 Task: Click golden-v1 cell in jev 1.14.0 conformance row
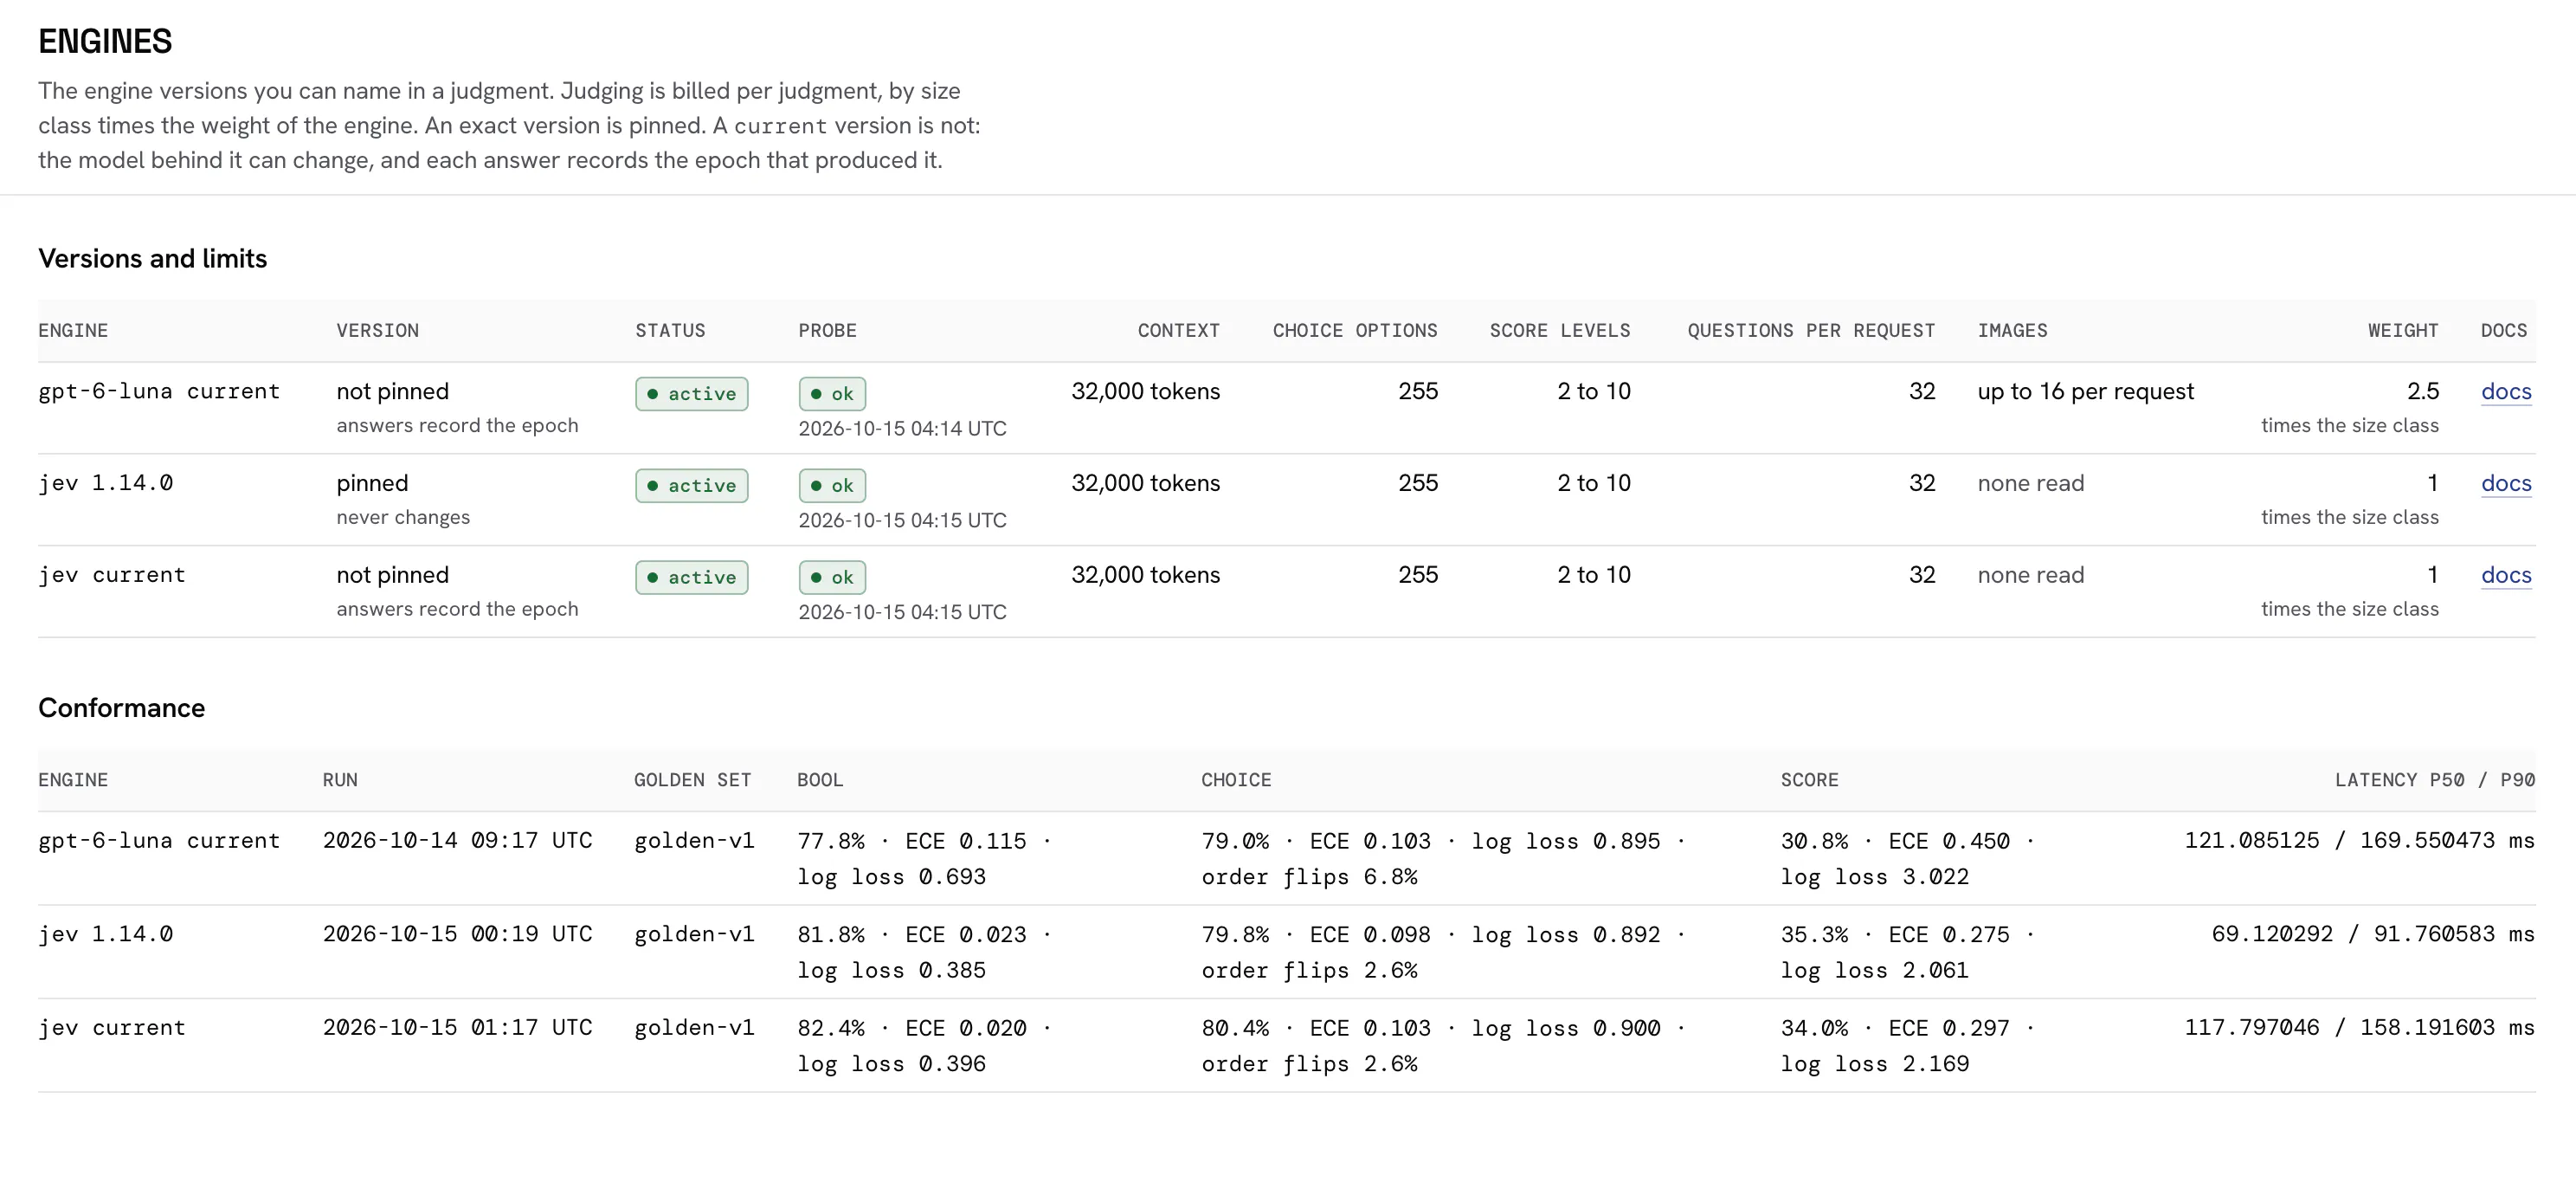(694, 934)
